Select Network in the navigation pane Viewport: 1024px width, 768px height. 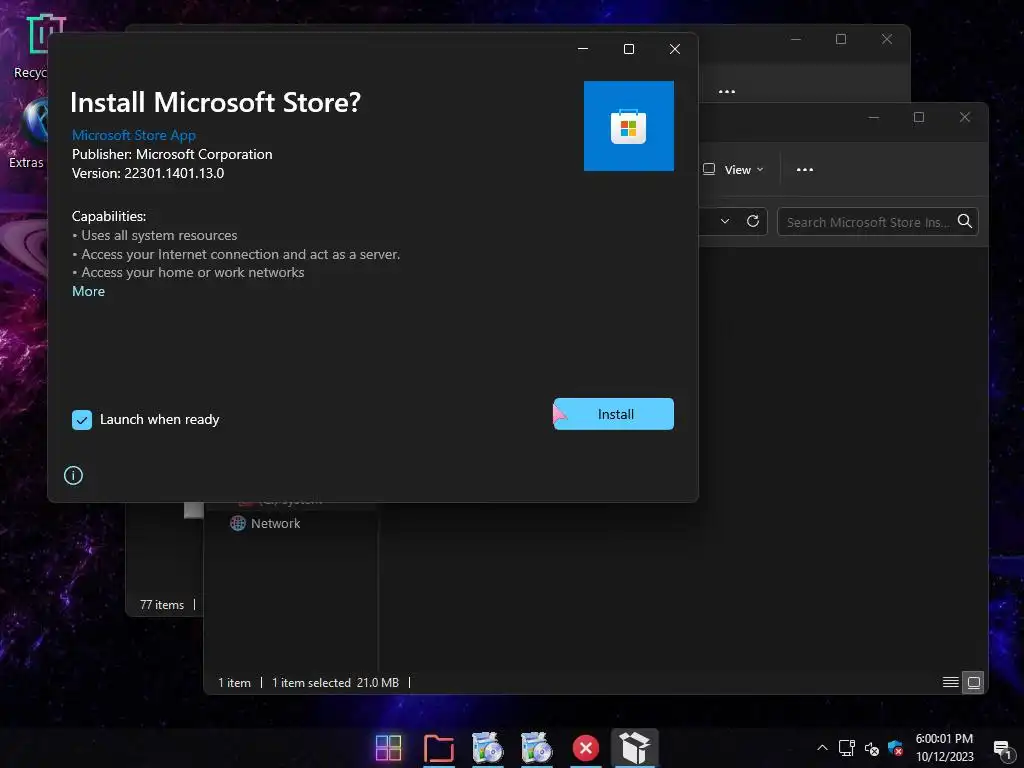pos(265,523)
